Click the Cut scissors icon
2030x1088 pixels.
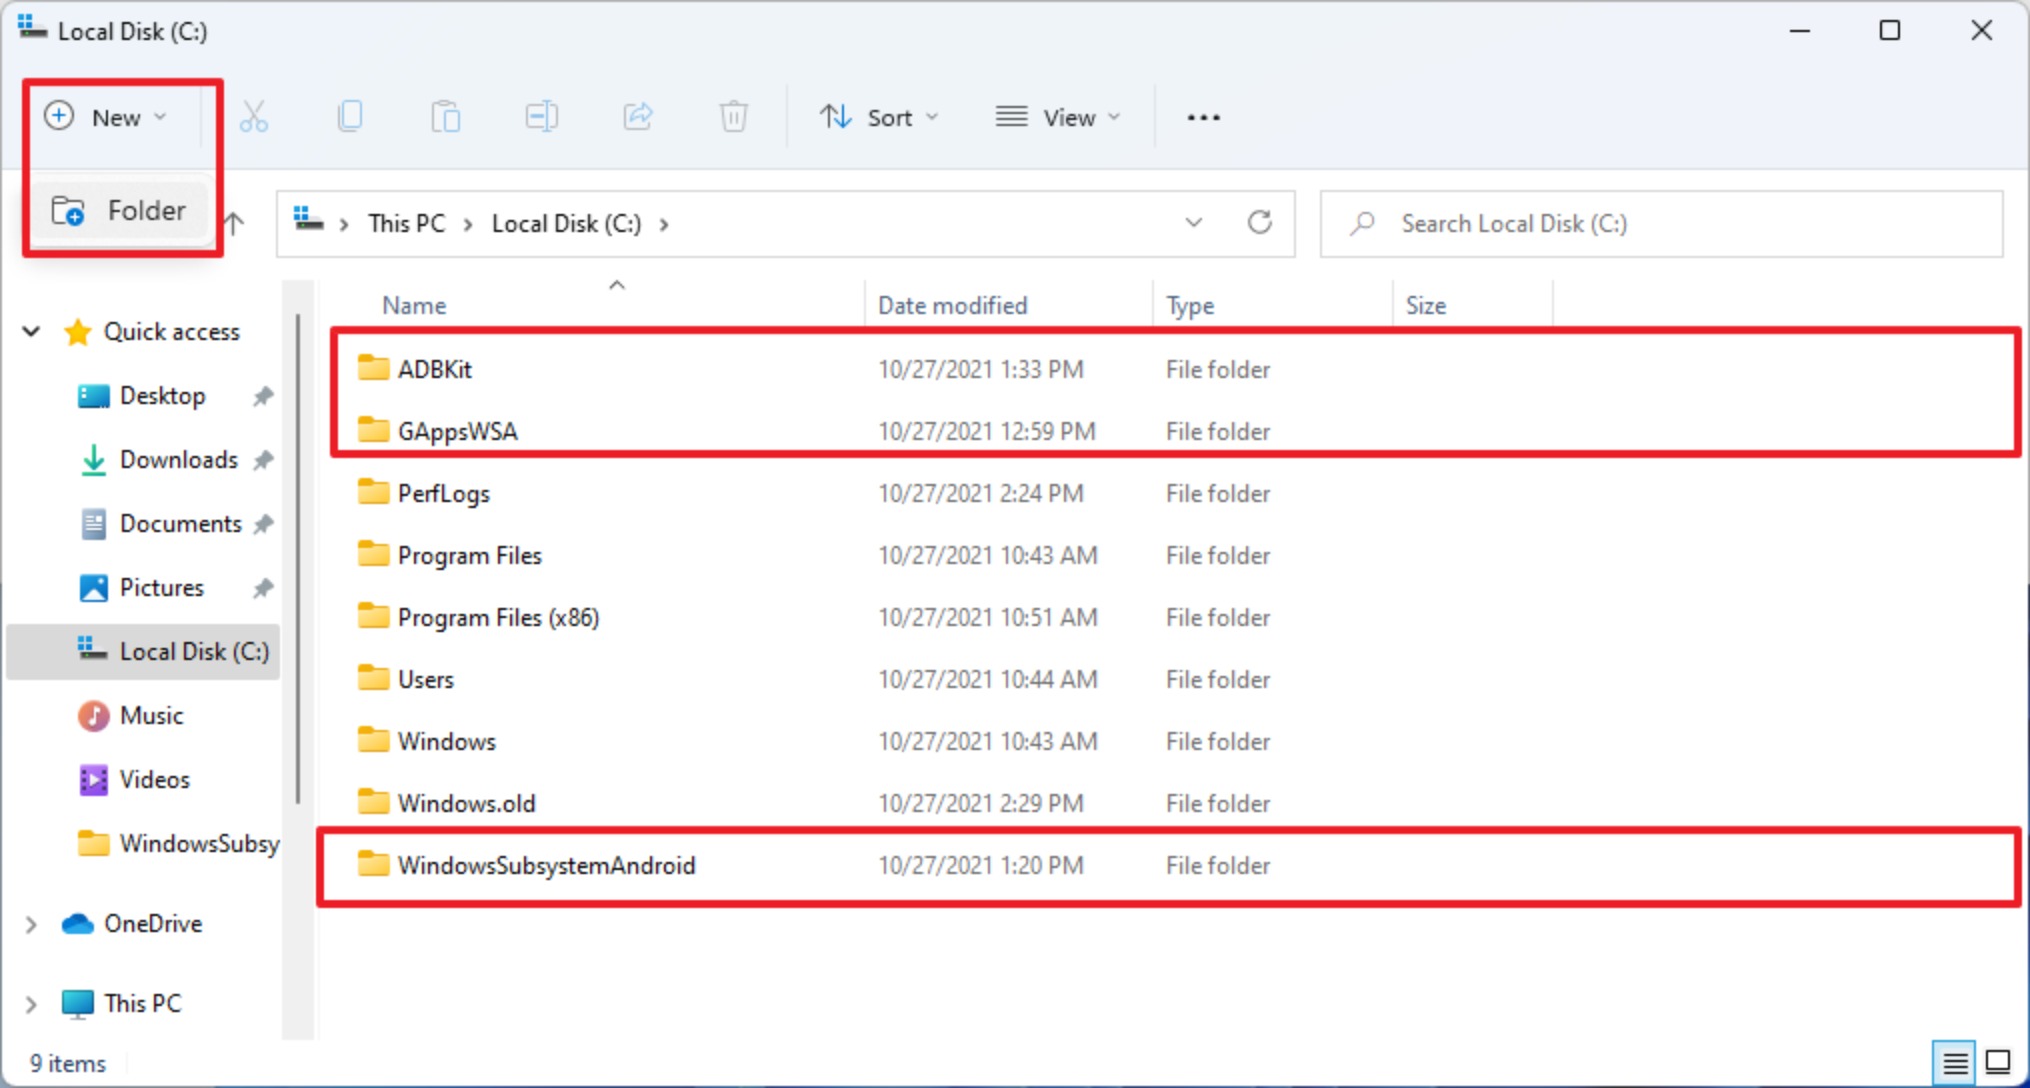click(x=254, y=117)
